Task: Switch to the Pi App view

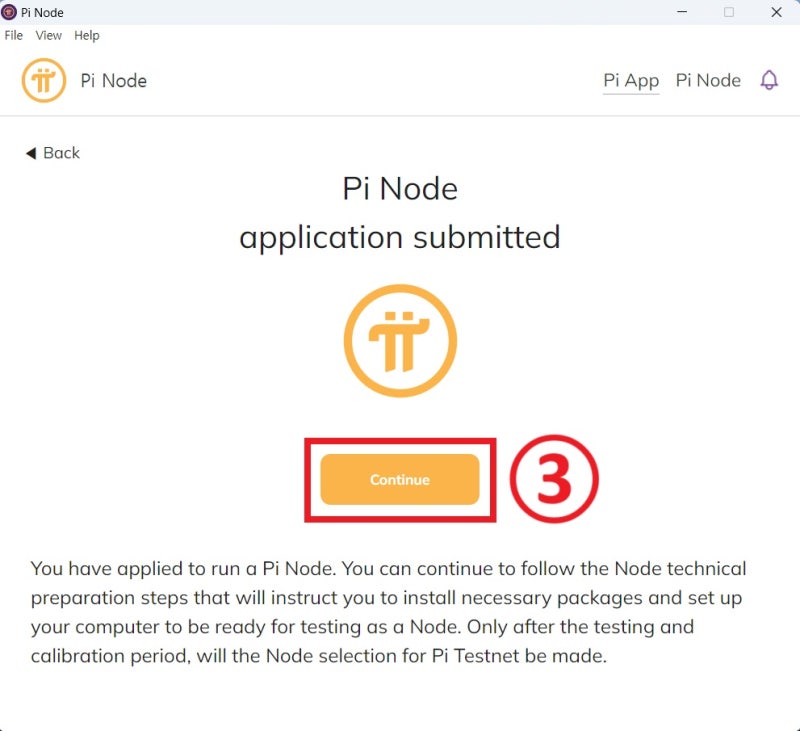Action: 630,80
